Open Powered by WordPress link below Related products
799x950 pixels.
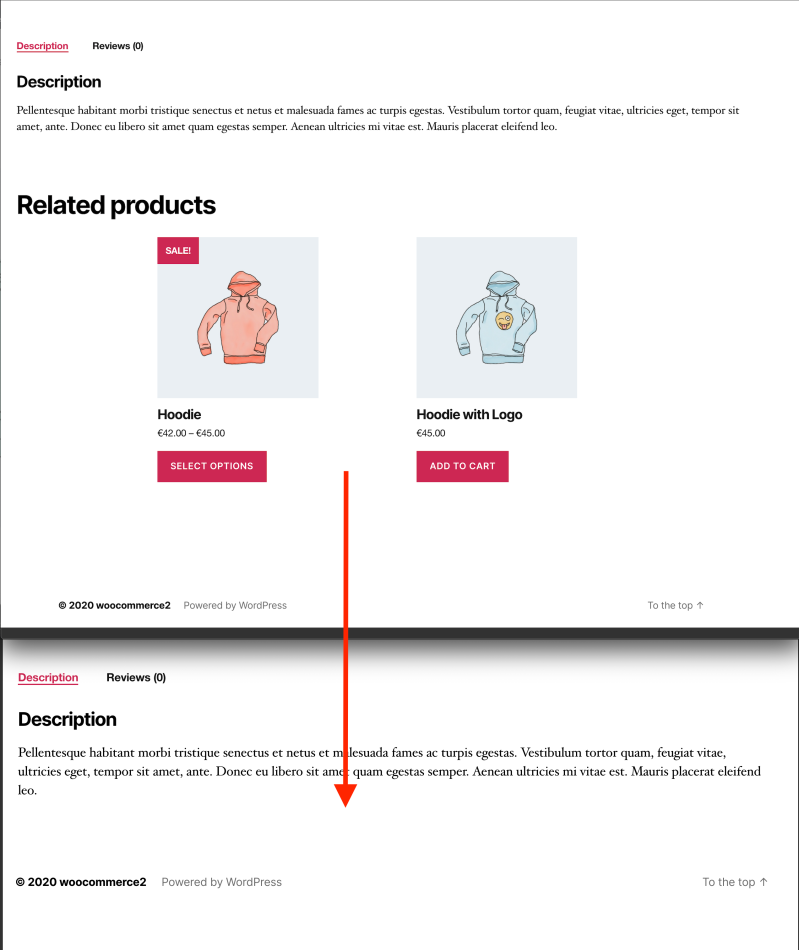click(x=235, y=605)
